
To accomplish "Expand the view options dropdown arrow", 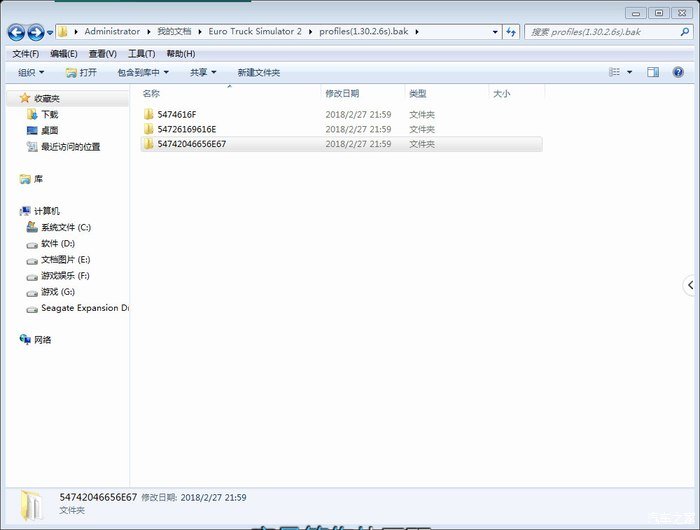I will (x=629, y=72).
